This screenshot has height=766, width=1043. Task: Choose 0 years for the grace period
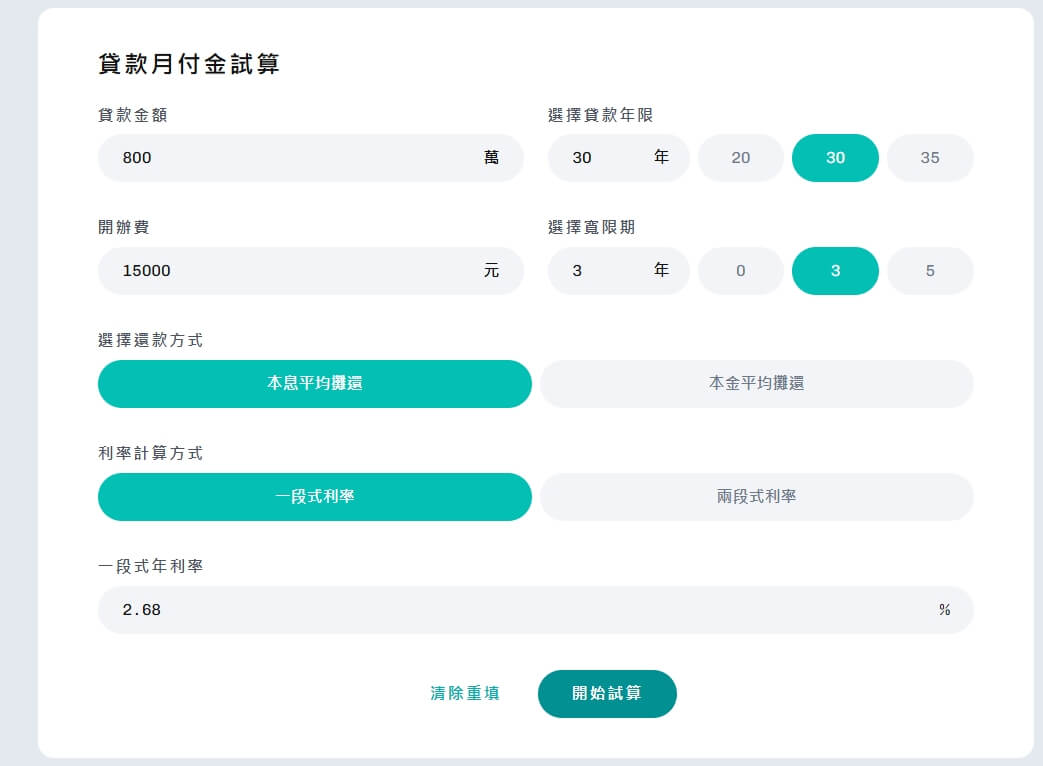(x=741, y=270)
